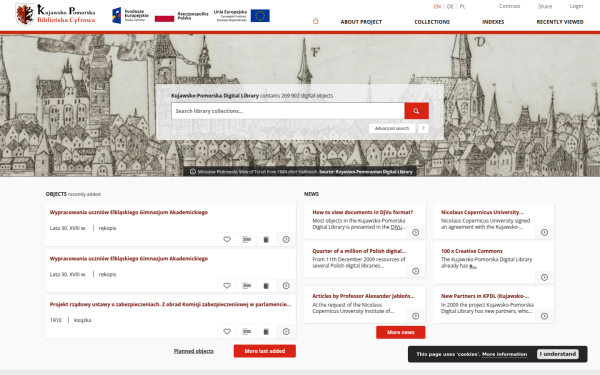Screen dimensions: 600x375
Task: Open arrow on Quarter of a million news card
Action: point(416,271)
